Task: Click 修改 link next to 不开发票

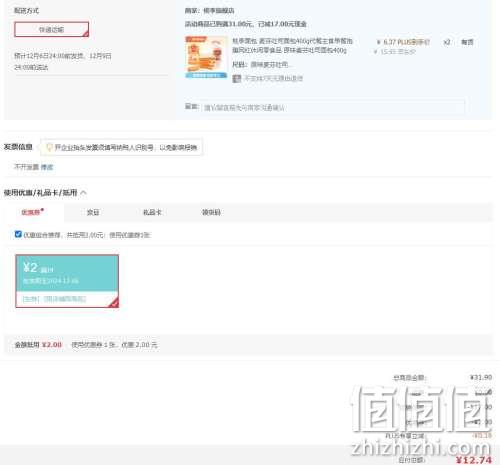Action: click(47, 167)
